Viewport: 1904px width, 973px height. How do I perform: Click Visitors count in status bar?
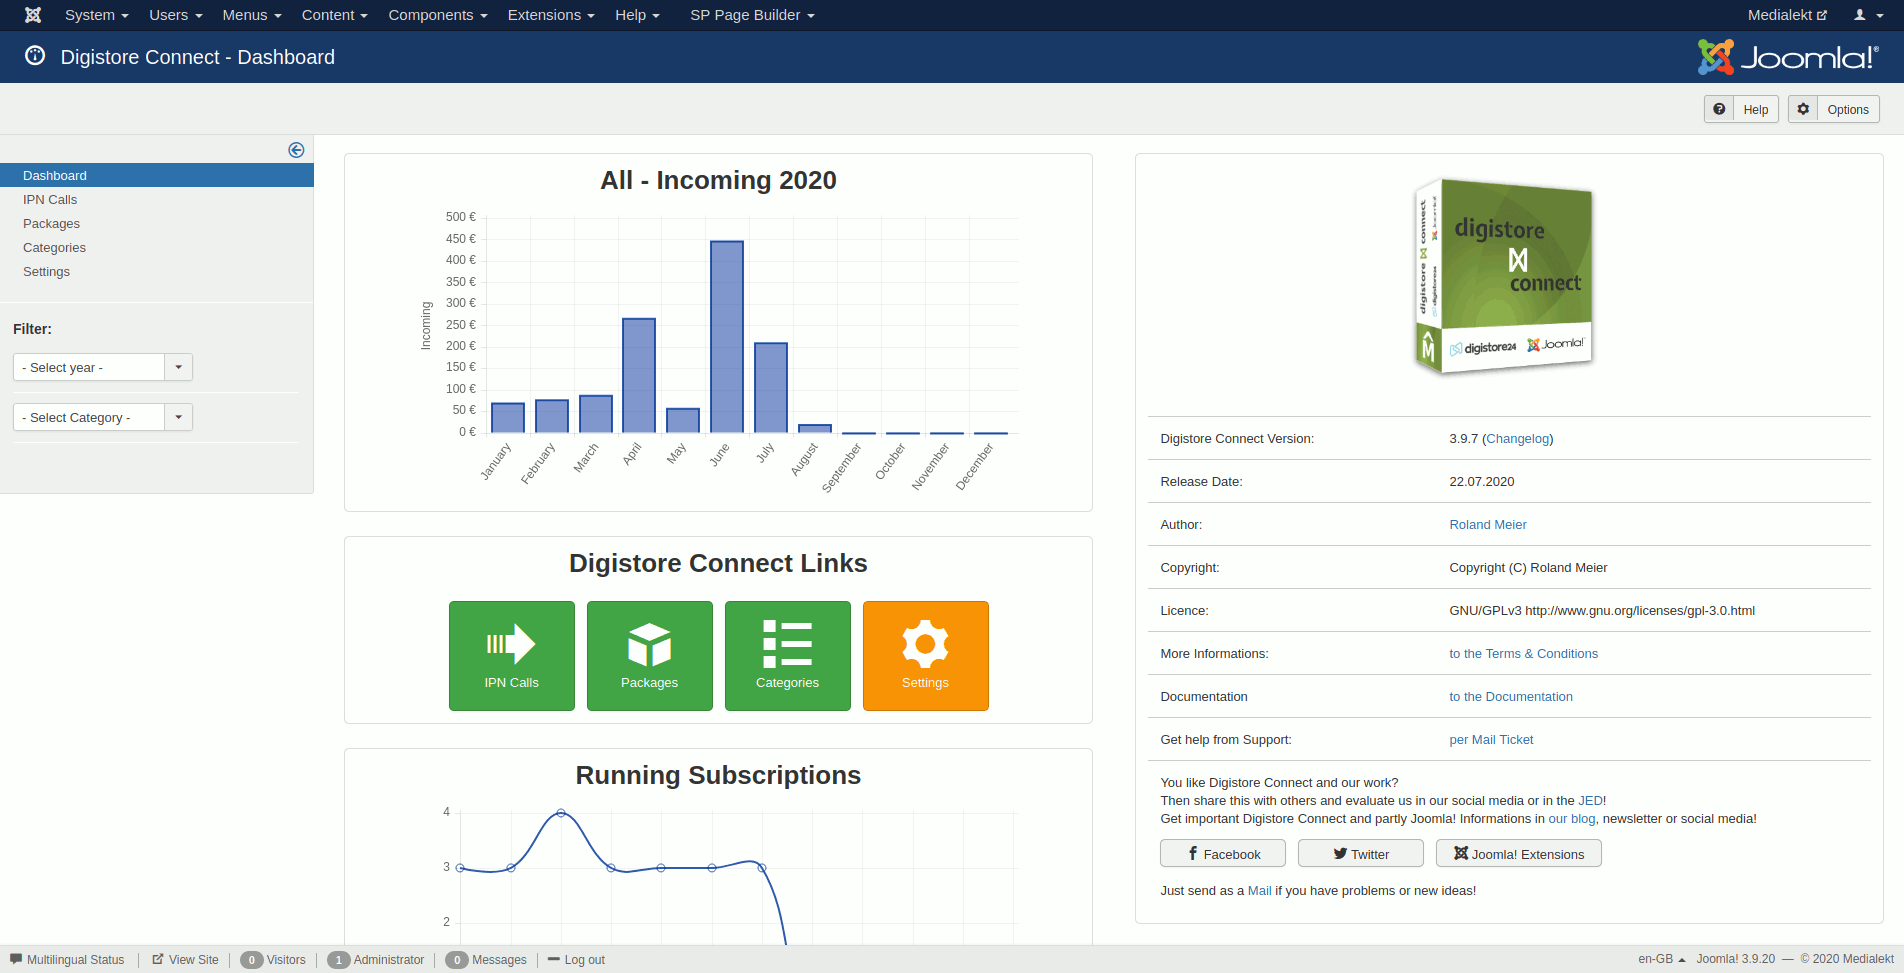pos(273,959)
